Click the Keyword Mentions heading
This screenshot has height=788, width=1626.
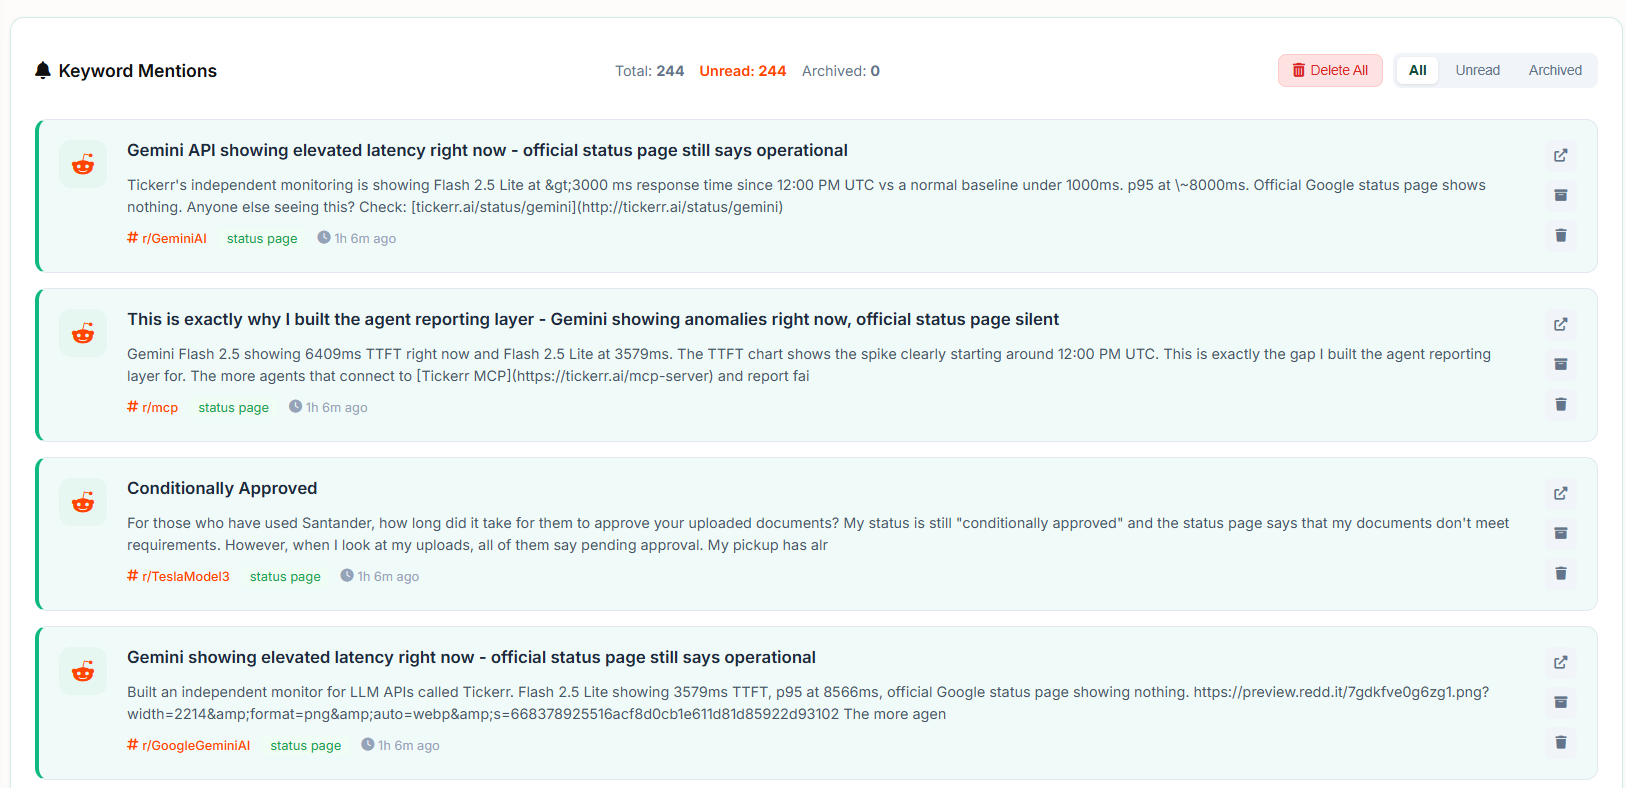tap(138, 71)
